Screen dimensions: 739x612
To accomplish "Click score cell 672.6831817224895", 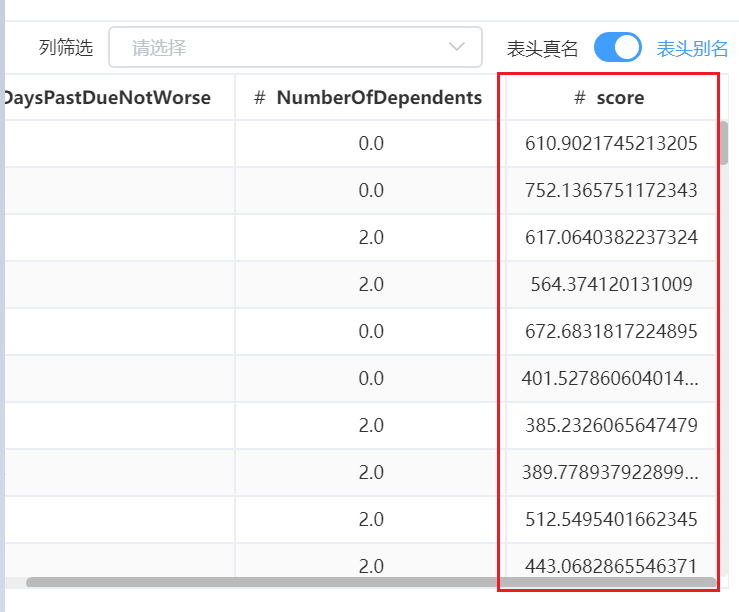I will coord(611,331).
